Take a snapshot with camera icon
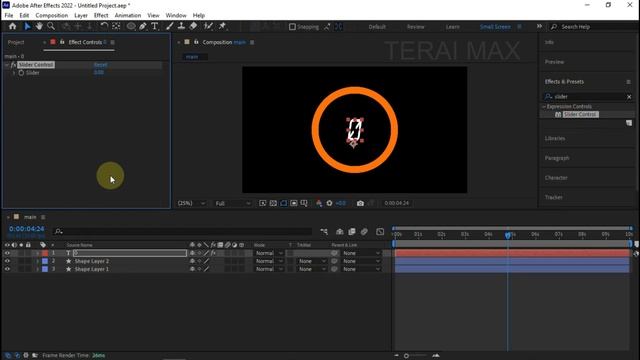The width and height of the screenshot is (640, 360). 360,203
